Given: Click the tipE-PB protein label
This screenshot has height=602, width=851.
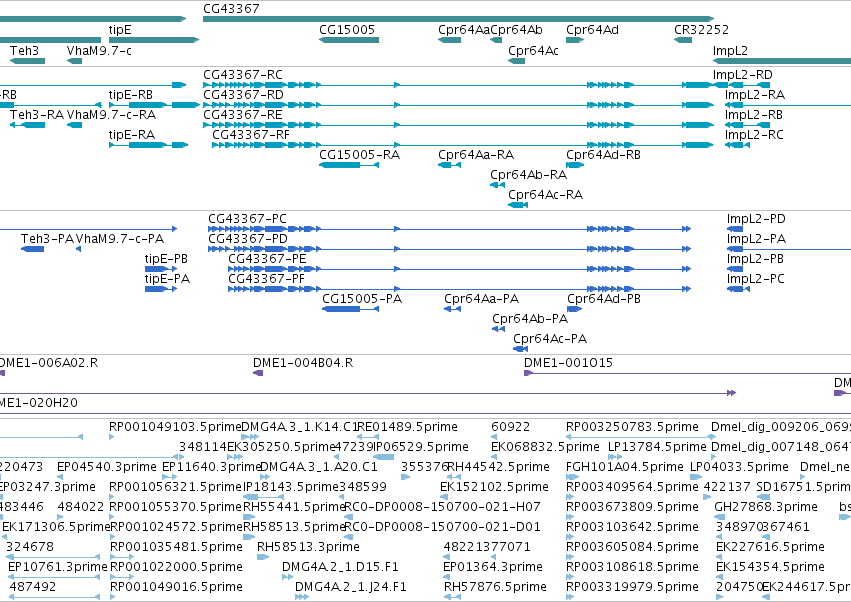Looking at the screenshot, I should pos(166,259).
